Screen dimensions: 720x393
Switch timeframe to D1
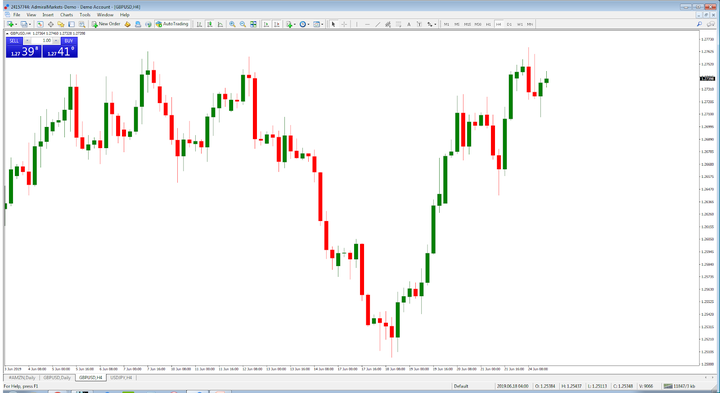point(509,24)
